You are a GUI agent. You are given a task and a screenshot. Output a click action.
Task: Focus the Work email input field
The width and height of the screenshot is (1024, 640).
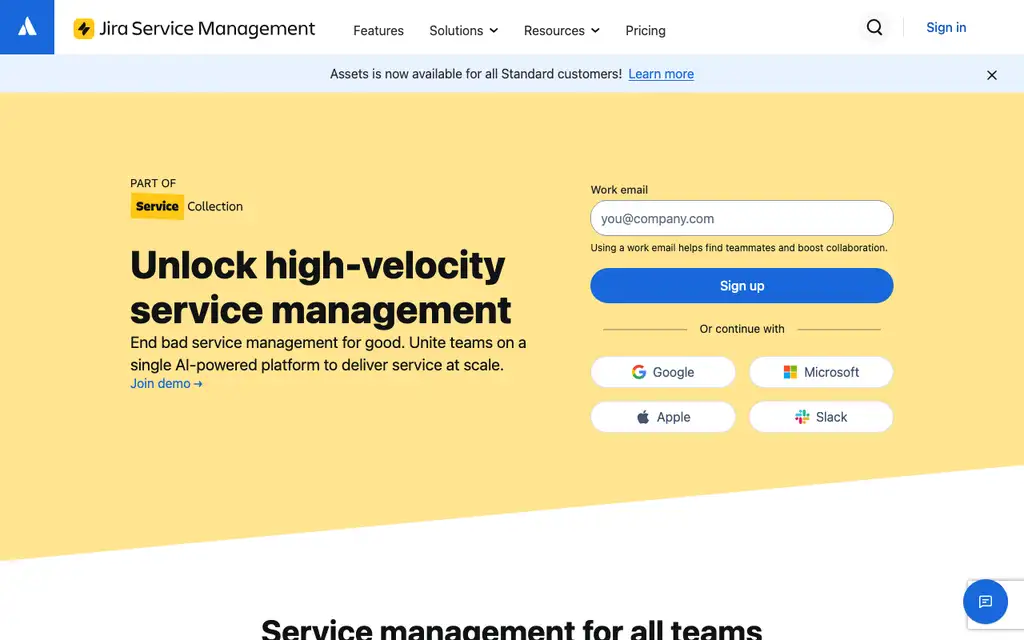coord(741,218)
